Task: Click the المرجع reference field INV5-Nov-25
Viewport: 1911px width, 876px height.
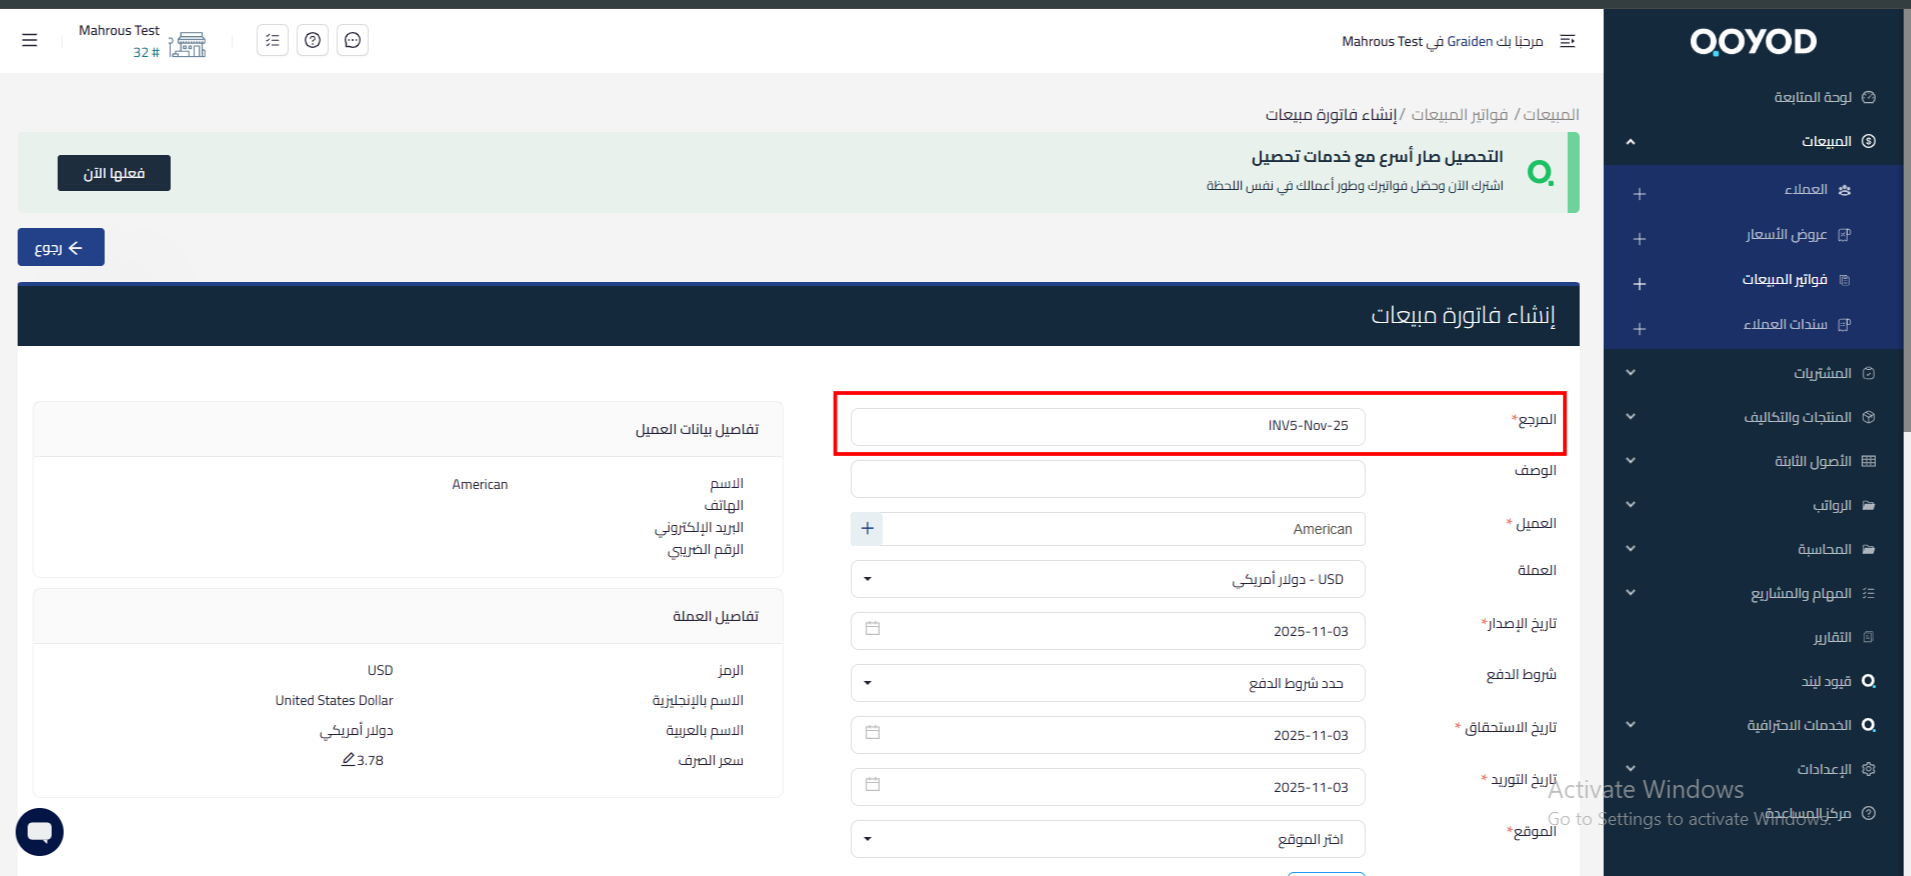Action: click(1108, 426)
